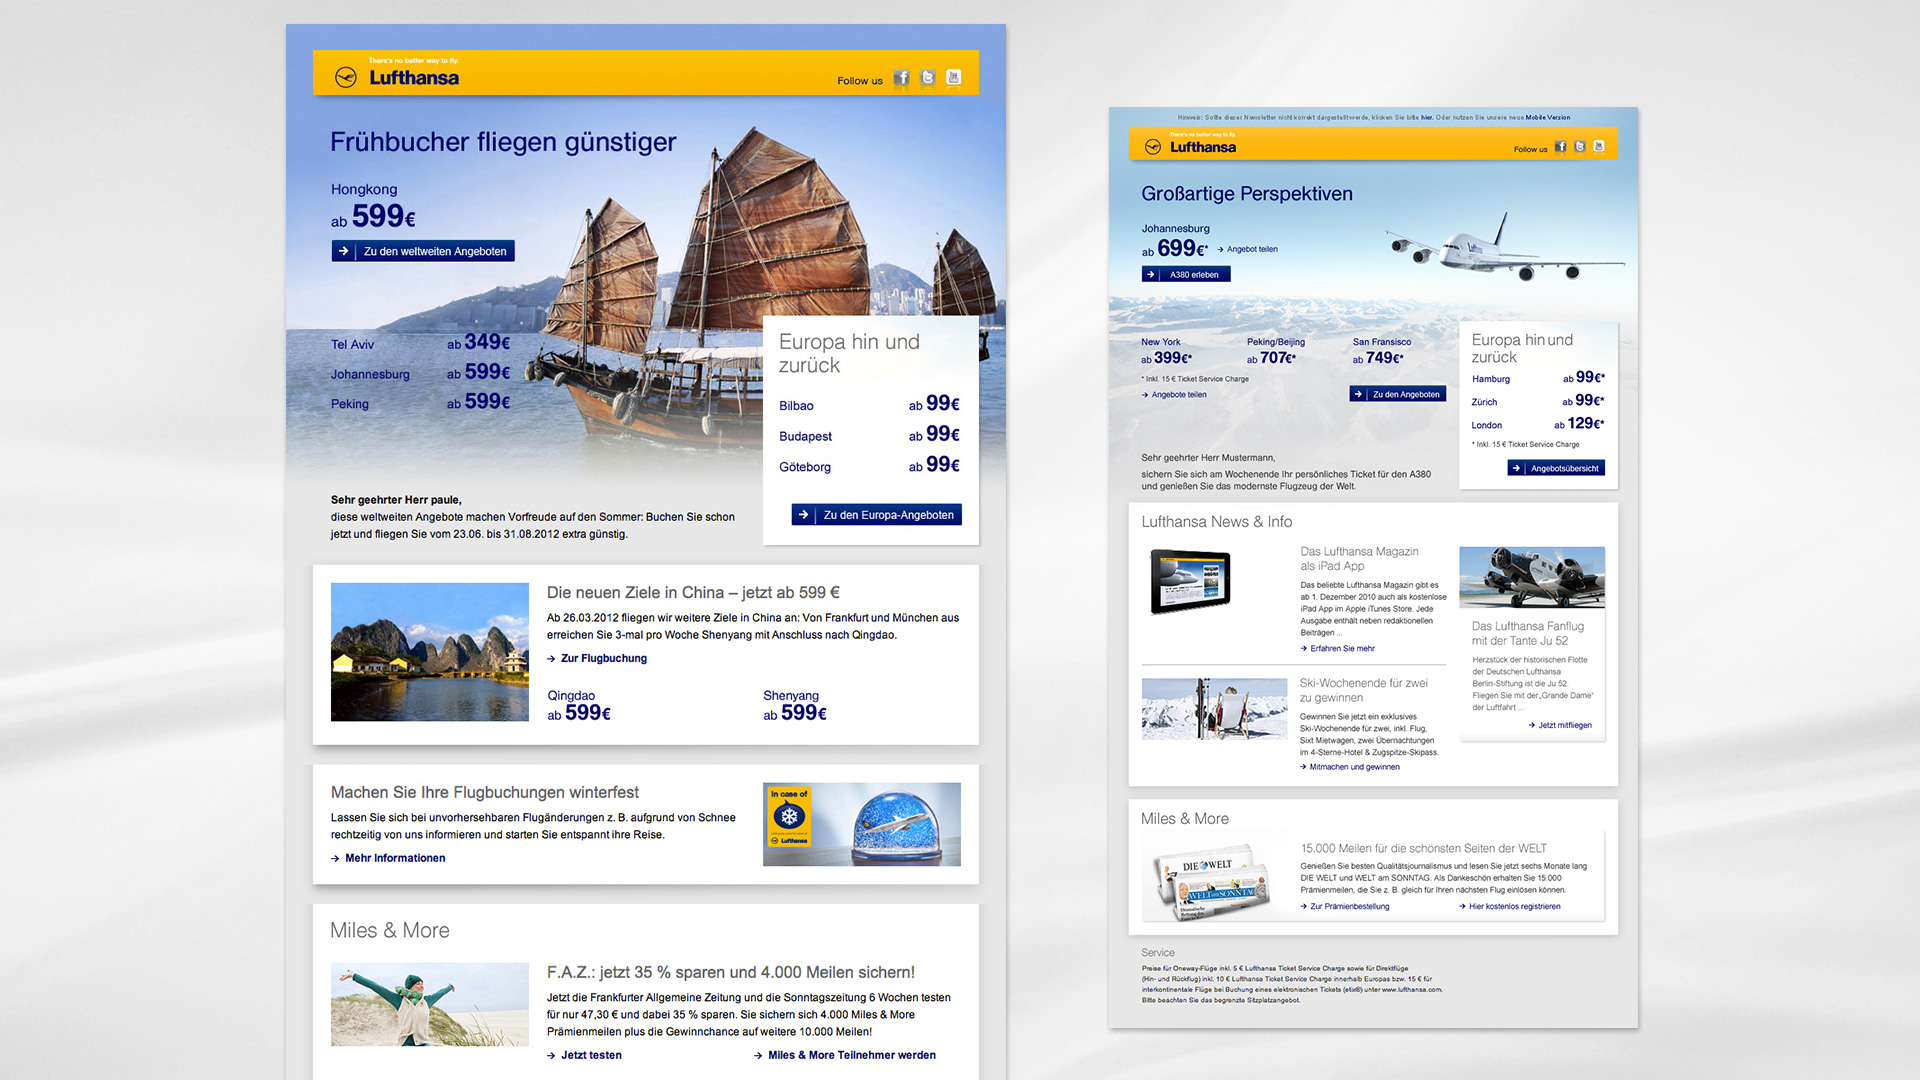Click 'Tel Aviv' destination text
Viewport: 1920px width, 1080px height.
click(352, 345)
